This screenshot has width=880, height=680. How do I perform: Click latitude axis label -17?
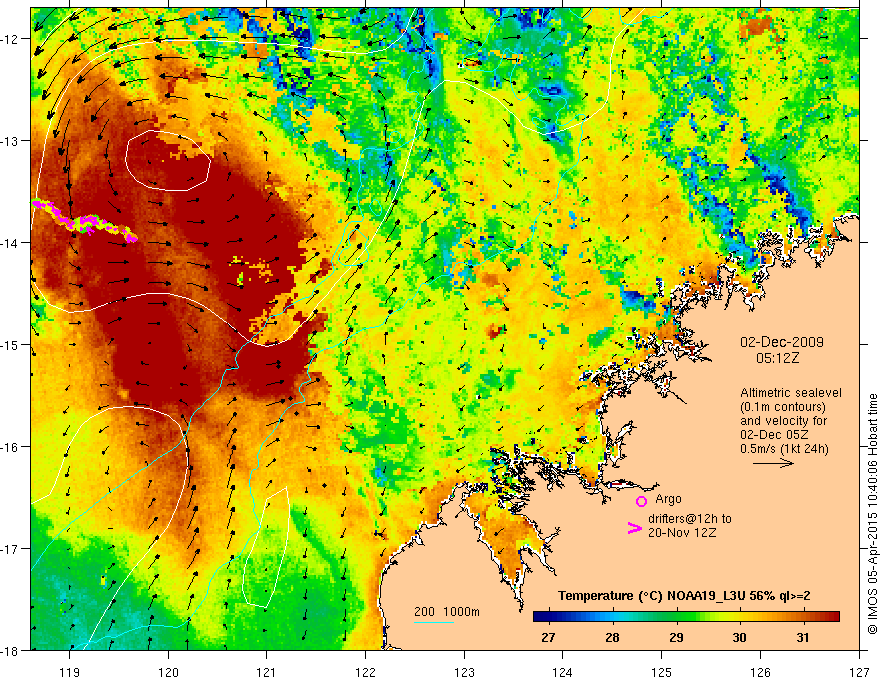[11, 548]
